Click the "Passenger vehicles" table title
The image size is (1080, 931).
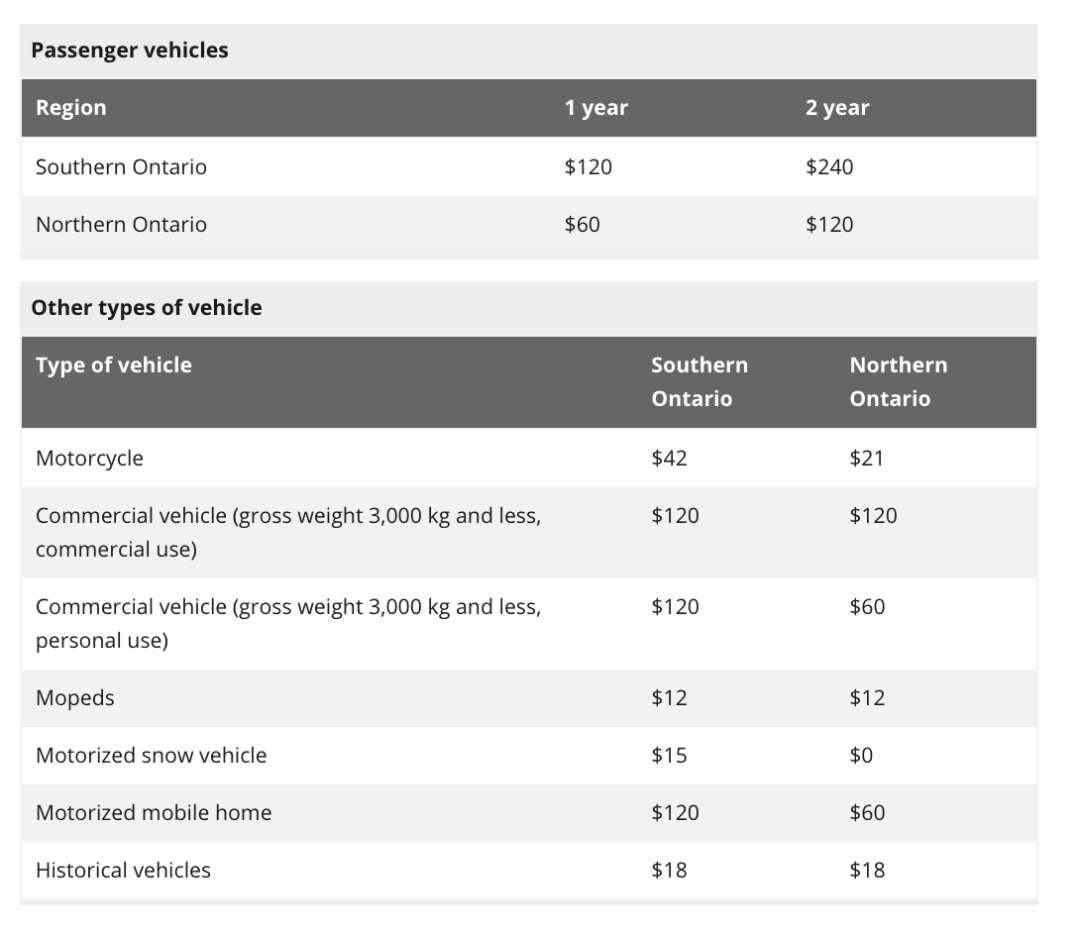[x=129, y=50]
